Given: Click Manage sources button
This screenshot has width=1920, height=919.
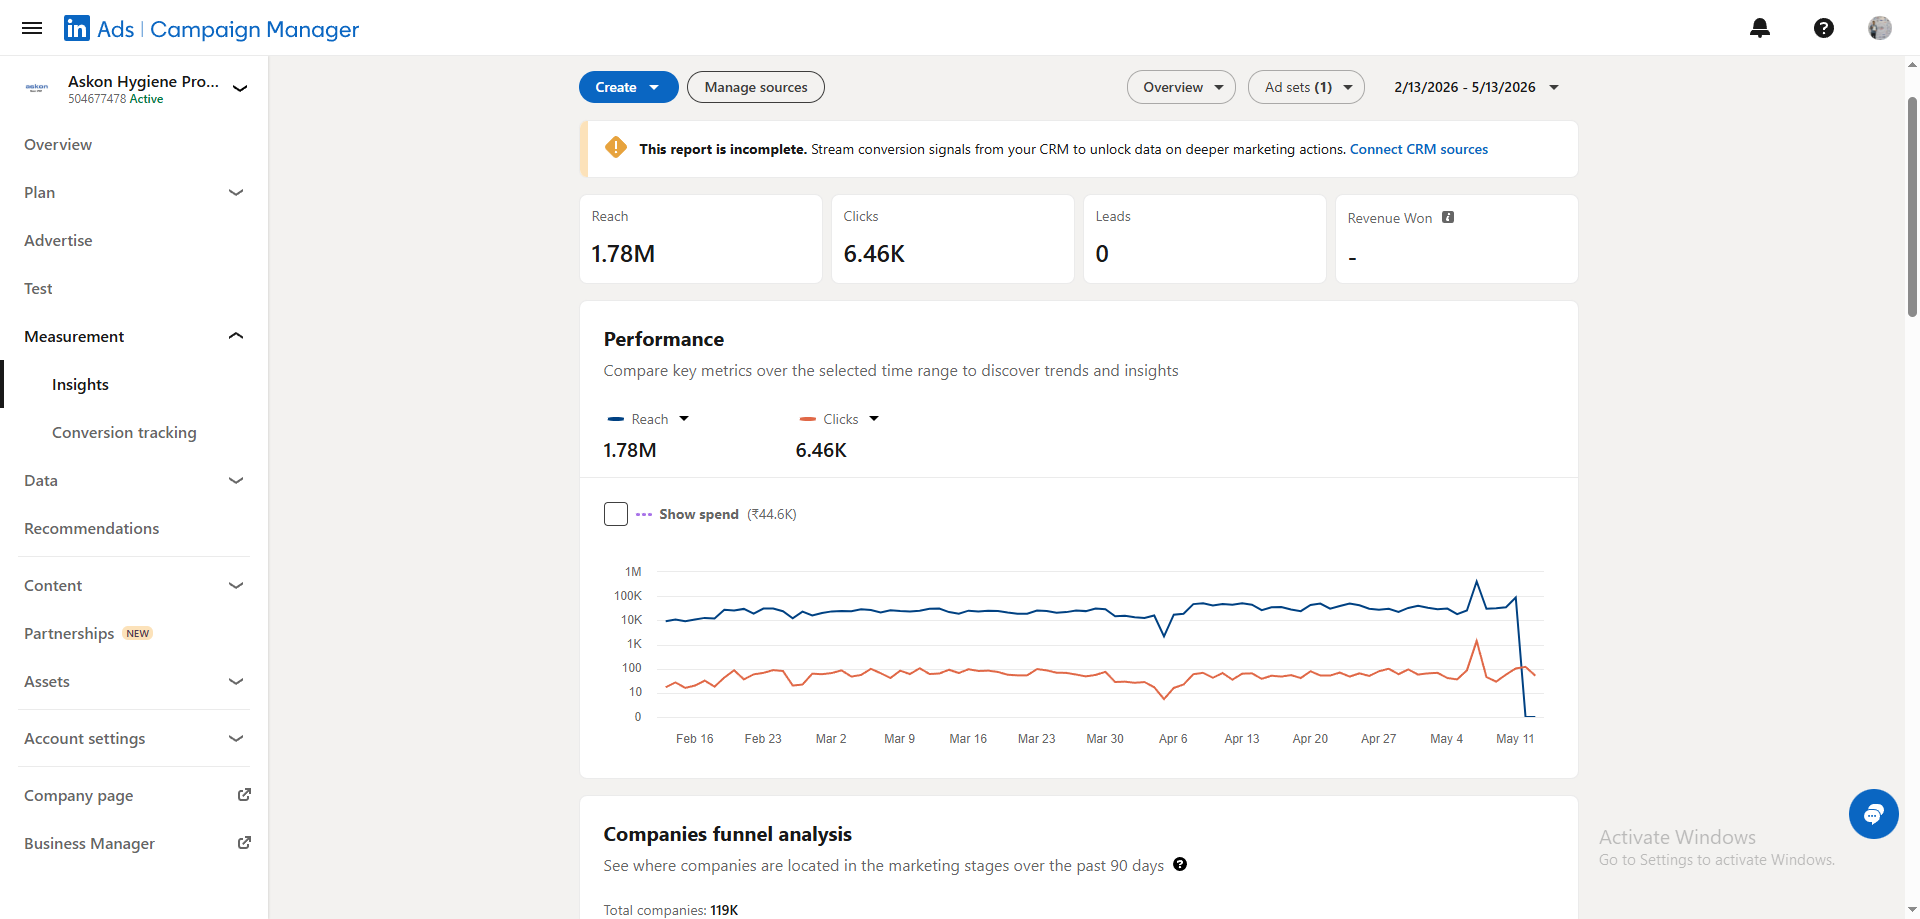Looking at the screenshot, I should click(756, 87).
